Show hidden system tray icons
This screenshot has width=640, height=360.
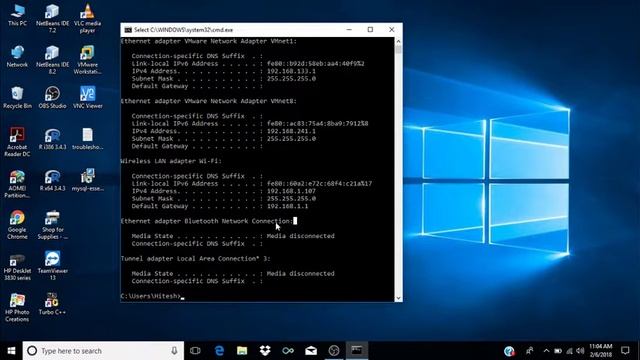tap(547, 351)
